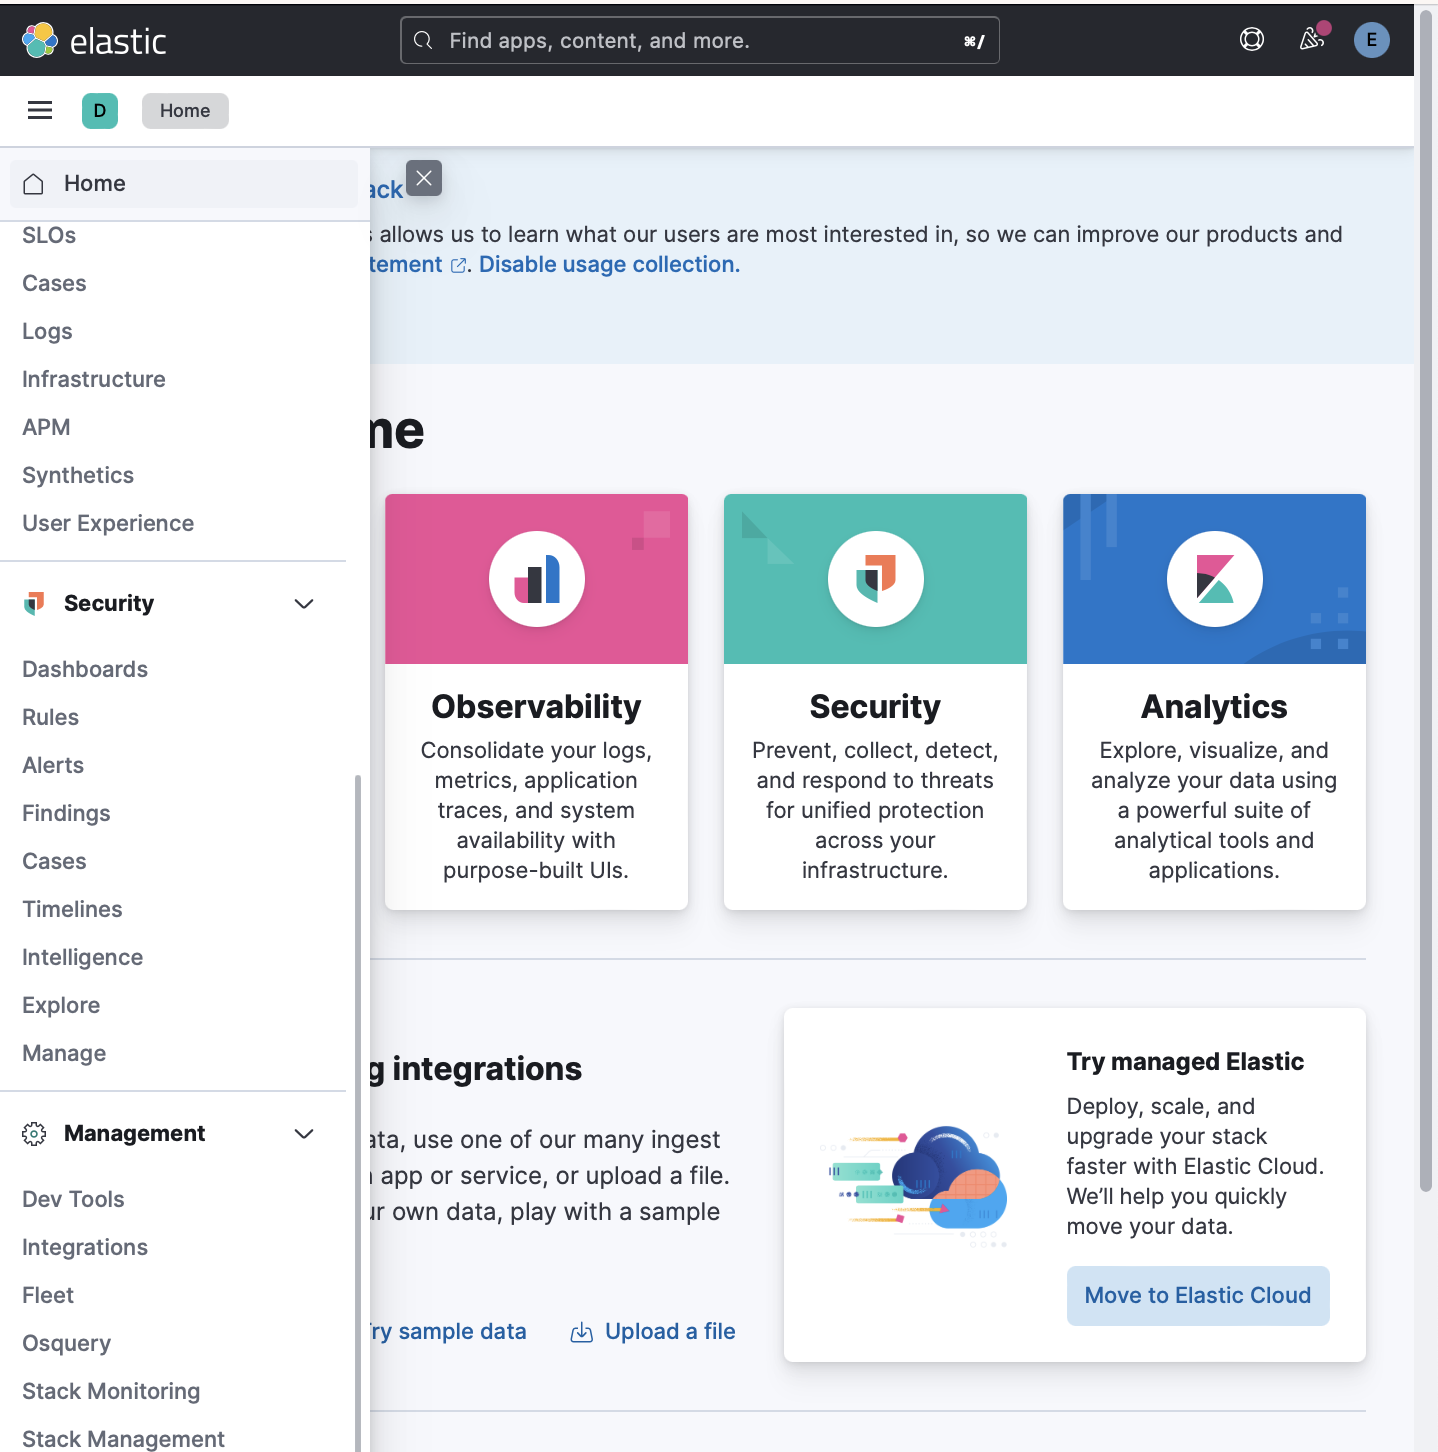The width and height of the screenshot is (1438, 1452).
Task: Open Stack Monitoring in the sidebar
Action: pos(111,1392)
